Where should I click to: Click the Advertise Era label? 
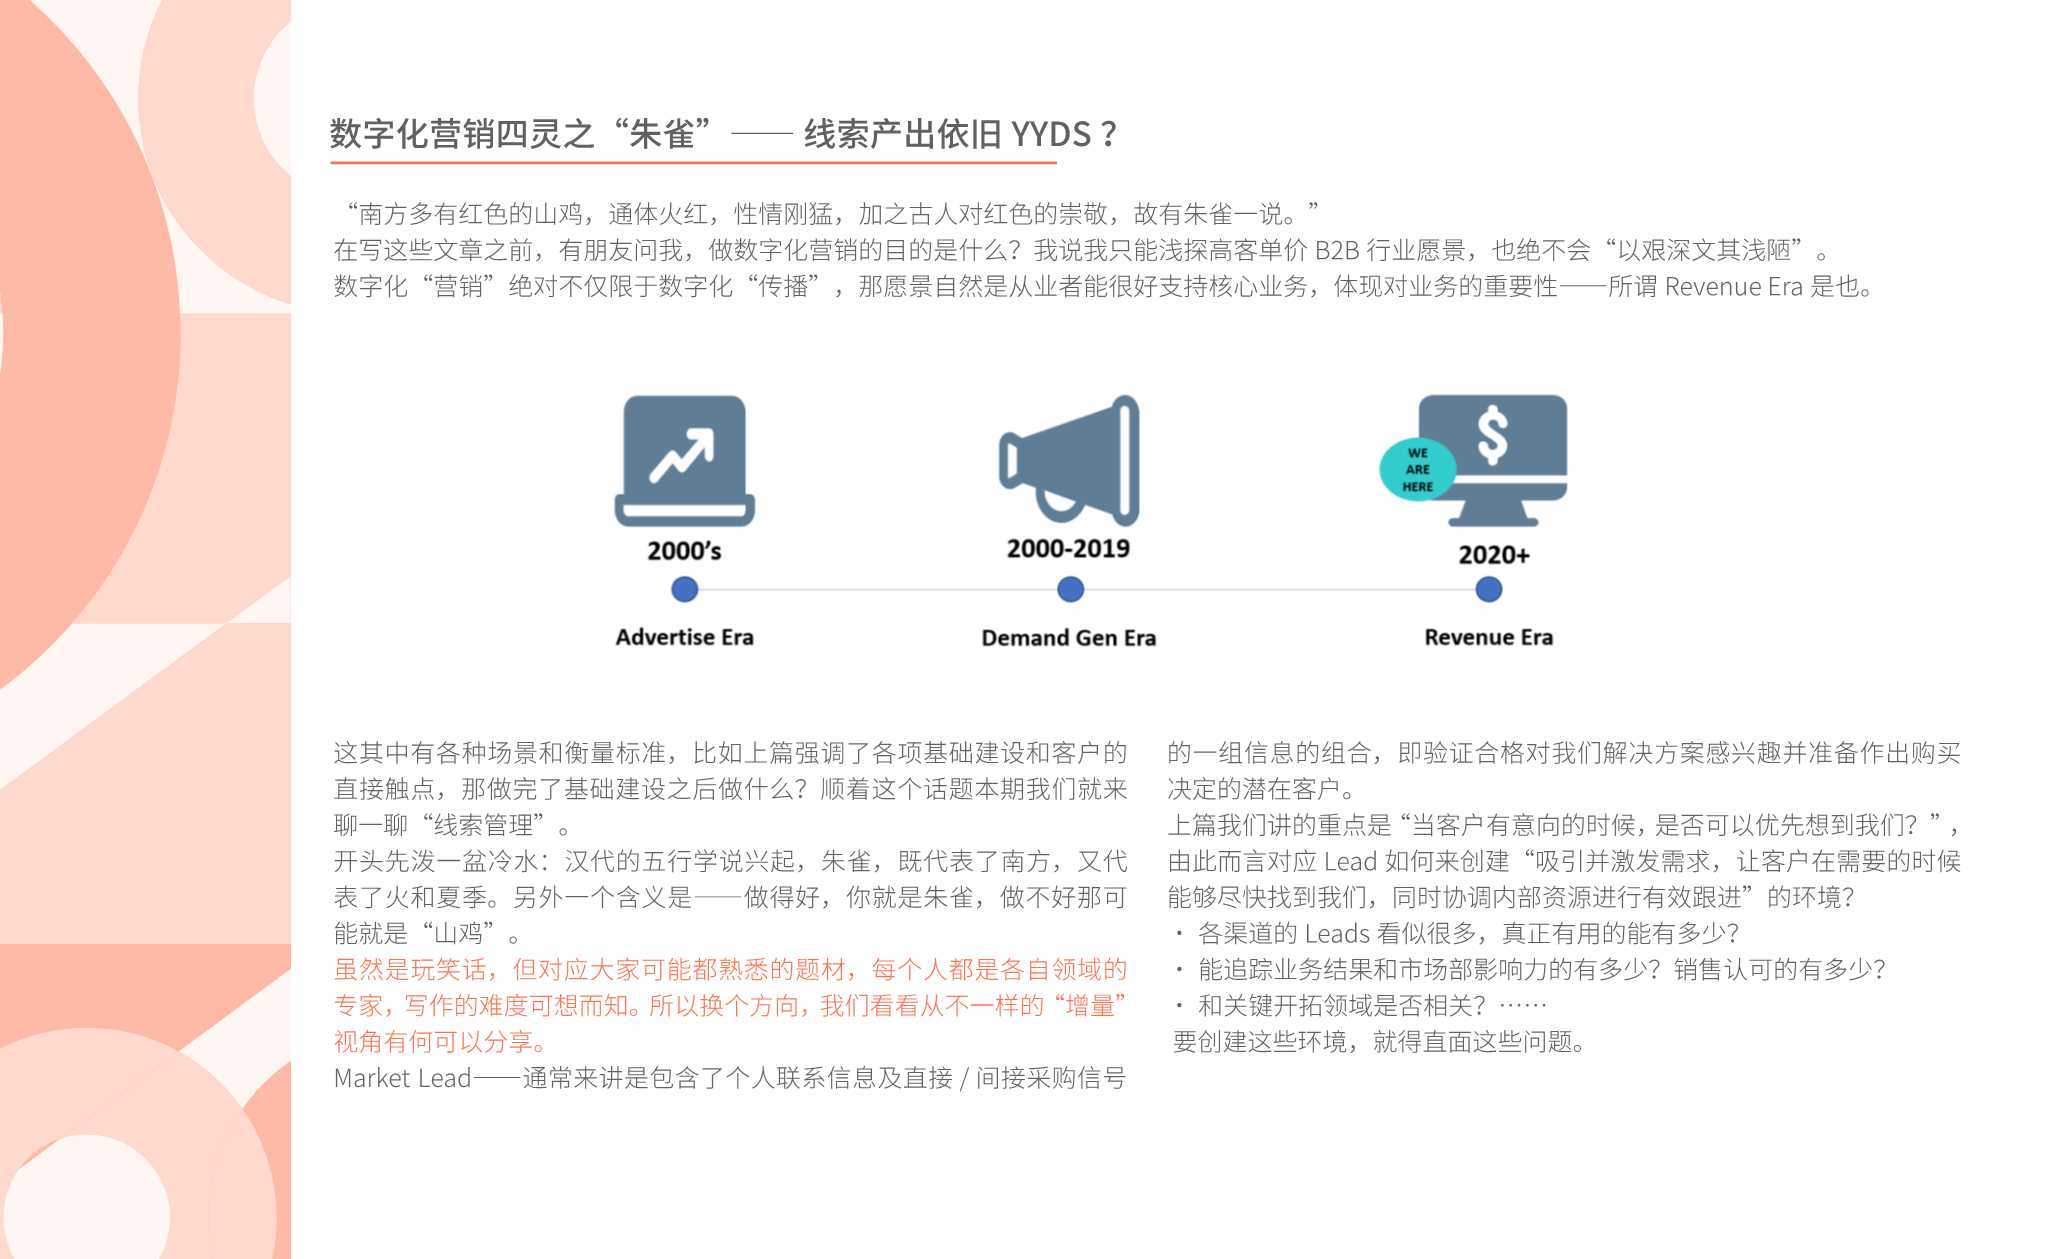pyautogui.click(x=684, y=637)
